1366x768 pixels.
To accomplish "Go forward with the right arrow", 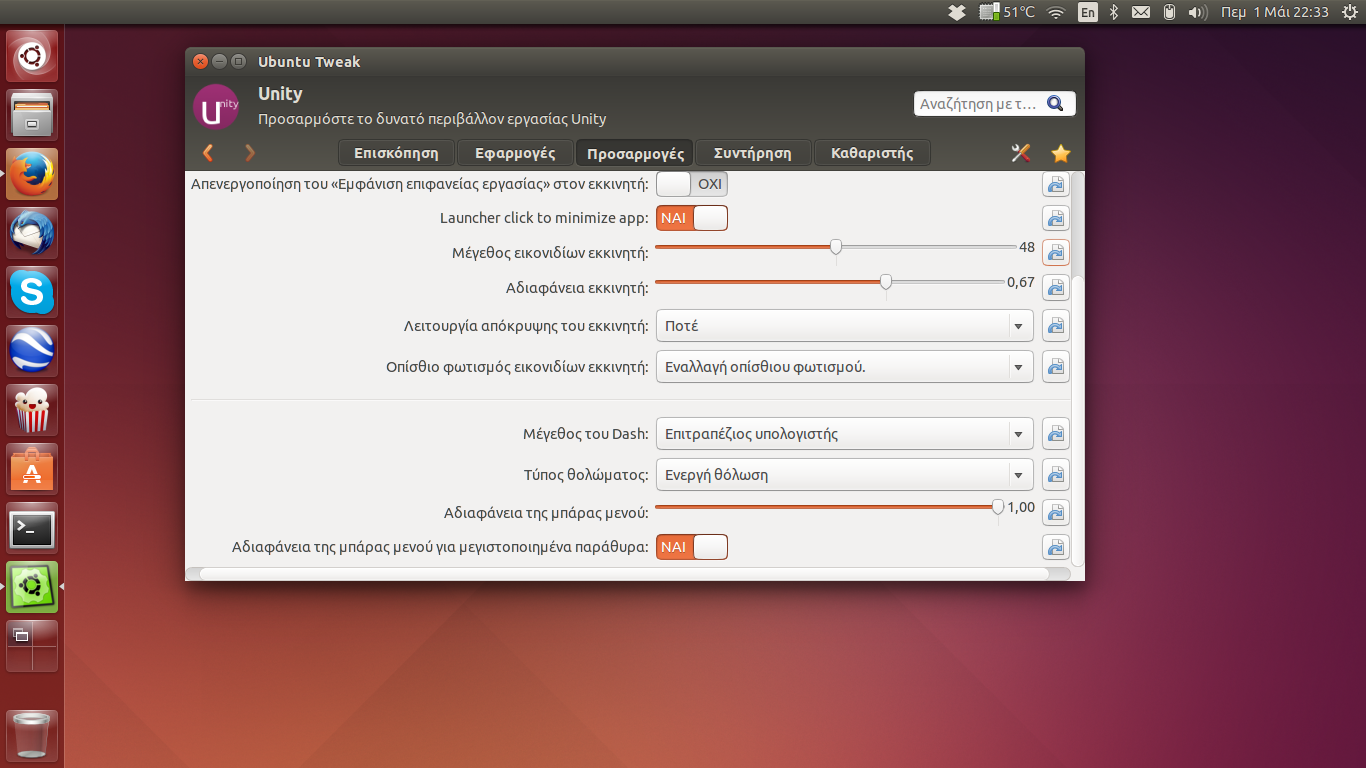I will [250, 153].
